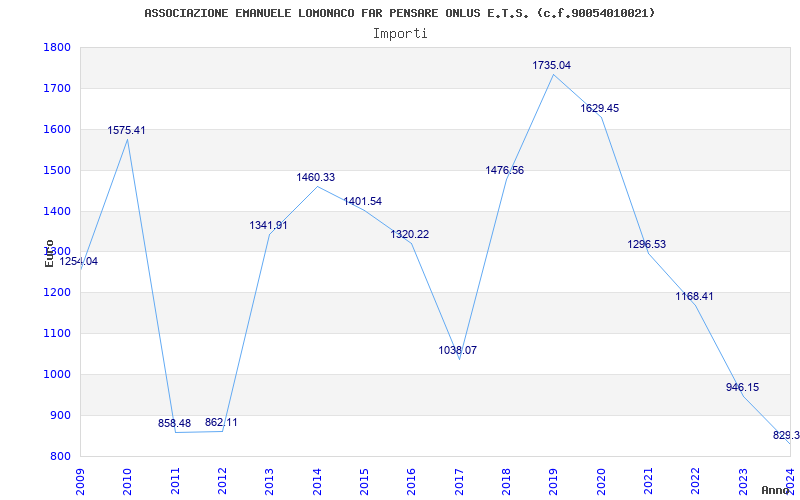Select the 'Importi' chart subtitle
The width and height of the screenshot is (800, 500).
400,34
